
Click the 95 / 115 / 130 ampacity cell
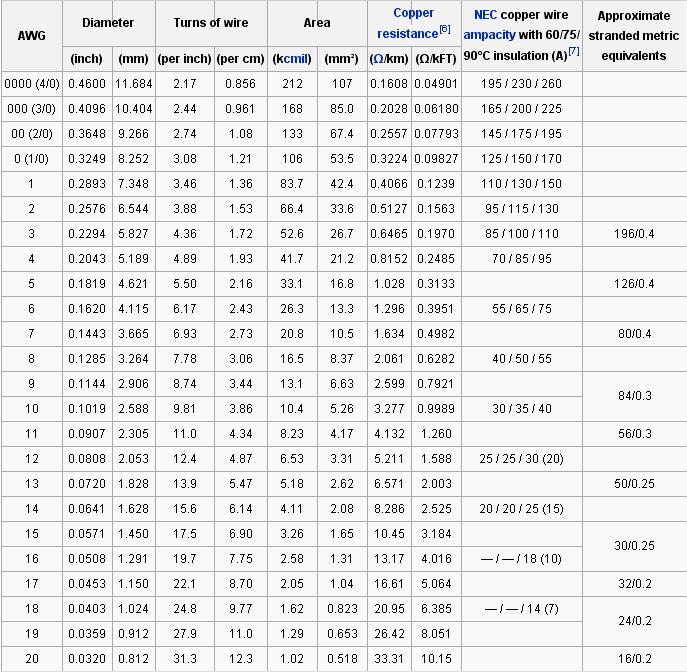(521, 209)
